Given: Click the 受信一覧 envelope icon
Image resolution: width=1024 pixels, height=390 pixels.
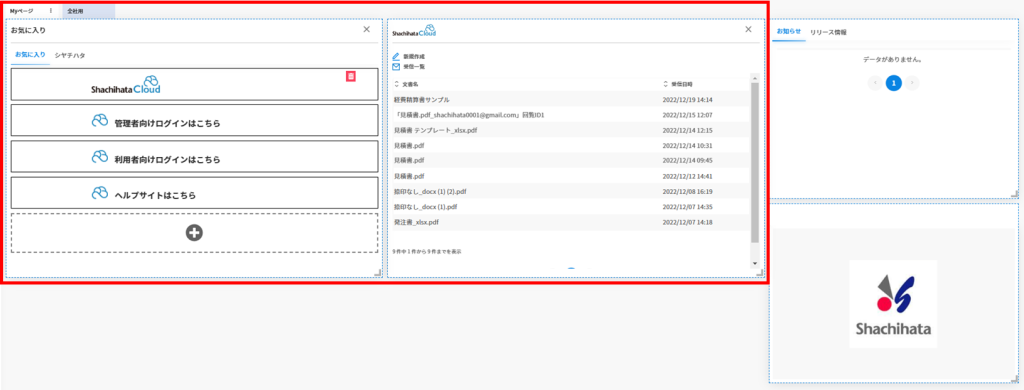Looking at the screenshot, I should 396,67.
